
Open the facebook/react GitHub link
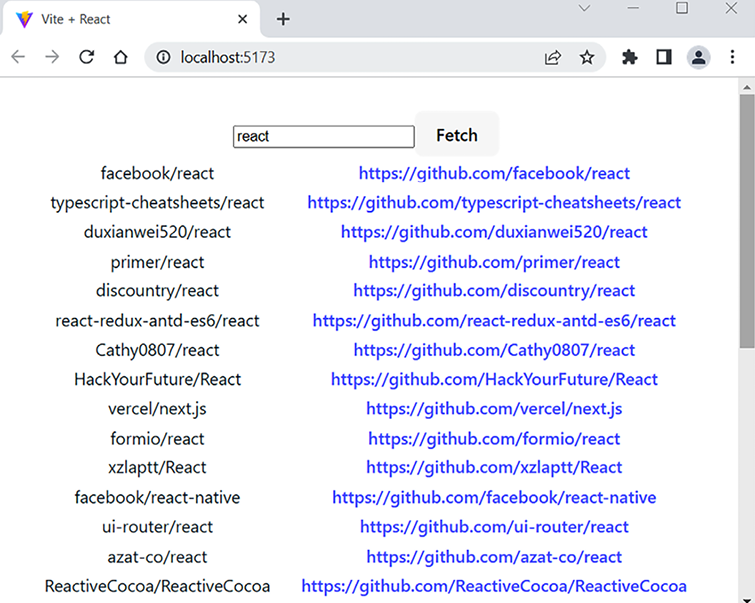(494, 173)
